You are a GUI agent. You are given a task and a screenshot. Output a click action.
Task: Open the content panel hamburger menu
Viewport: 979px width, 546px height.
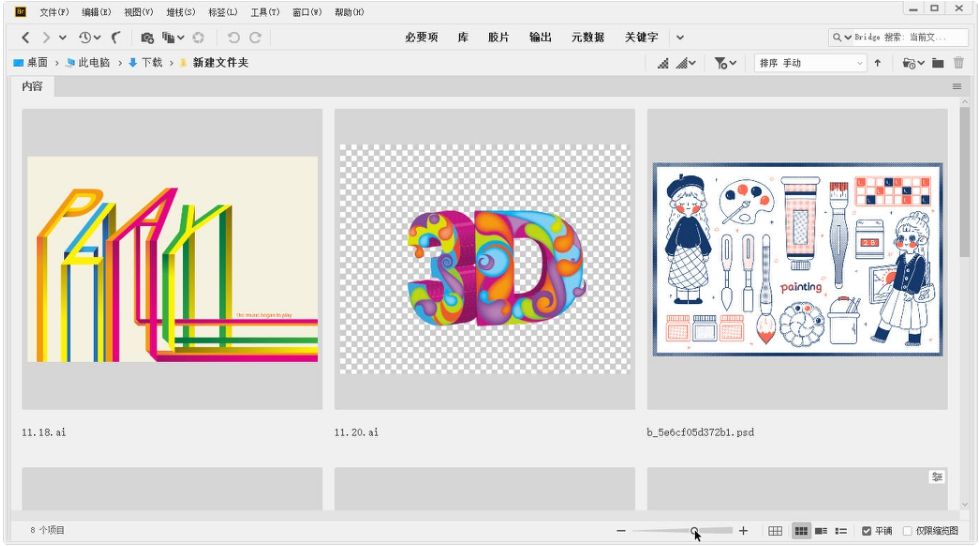957,87
